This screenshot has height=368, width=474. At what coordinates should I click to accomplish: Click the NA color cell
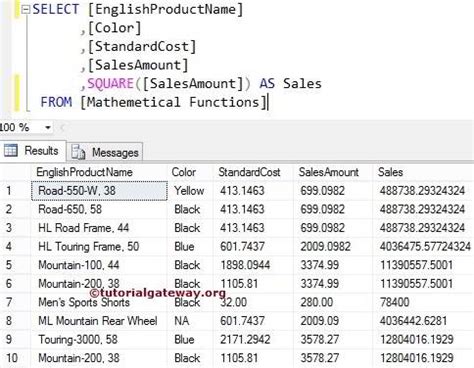pos(190,321)
